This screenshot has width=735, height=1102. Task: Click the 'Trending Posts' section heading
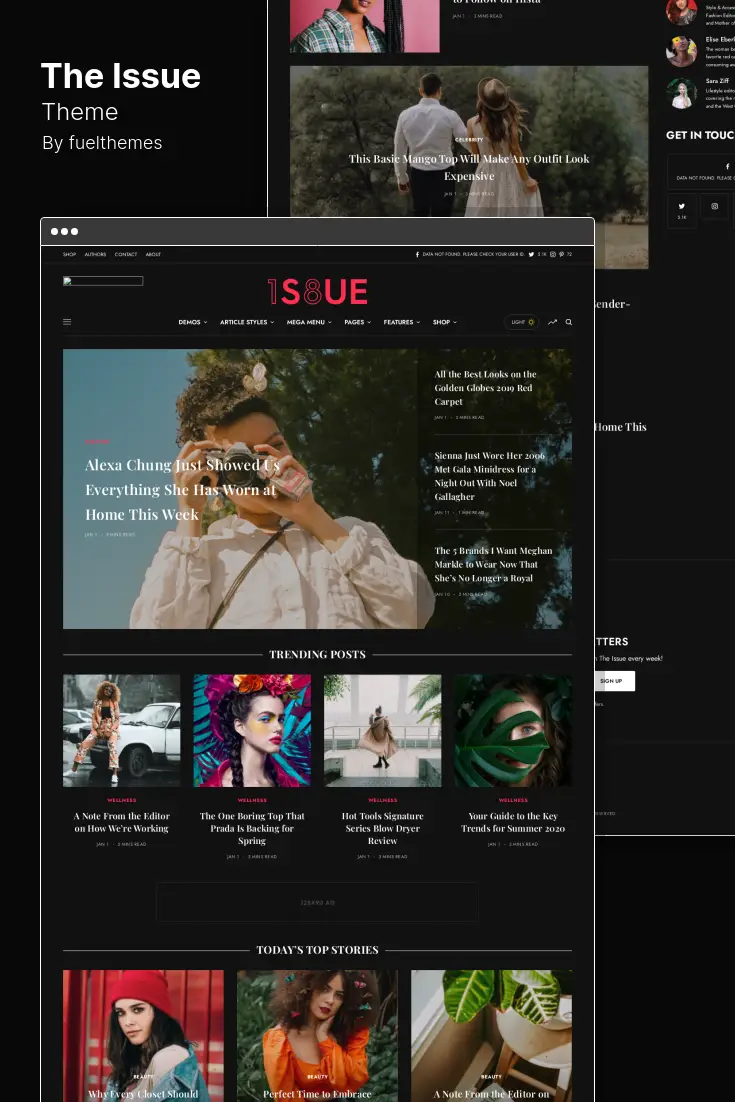pos(318,654)
